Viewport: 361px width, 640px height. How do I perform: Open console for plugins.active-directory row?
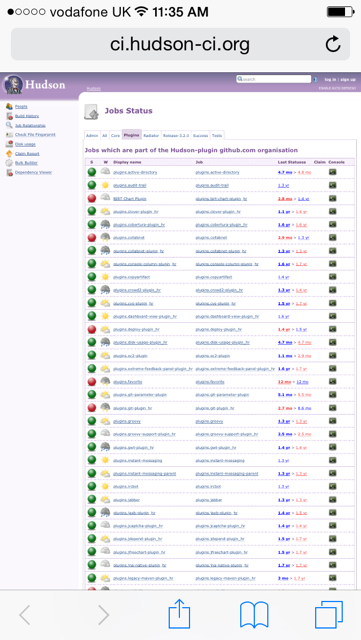point(332,172)
